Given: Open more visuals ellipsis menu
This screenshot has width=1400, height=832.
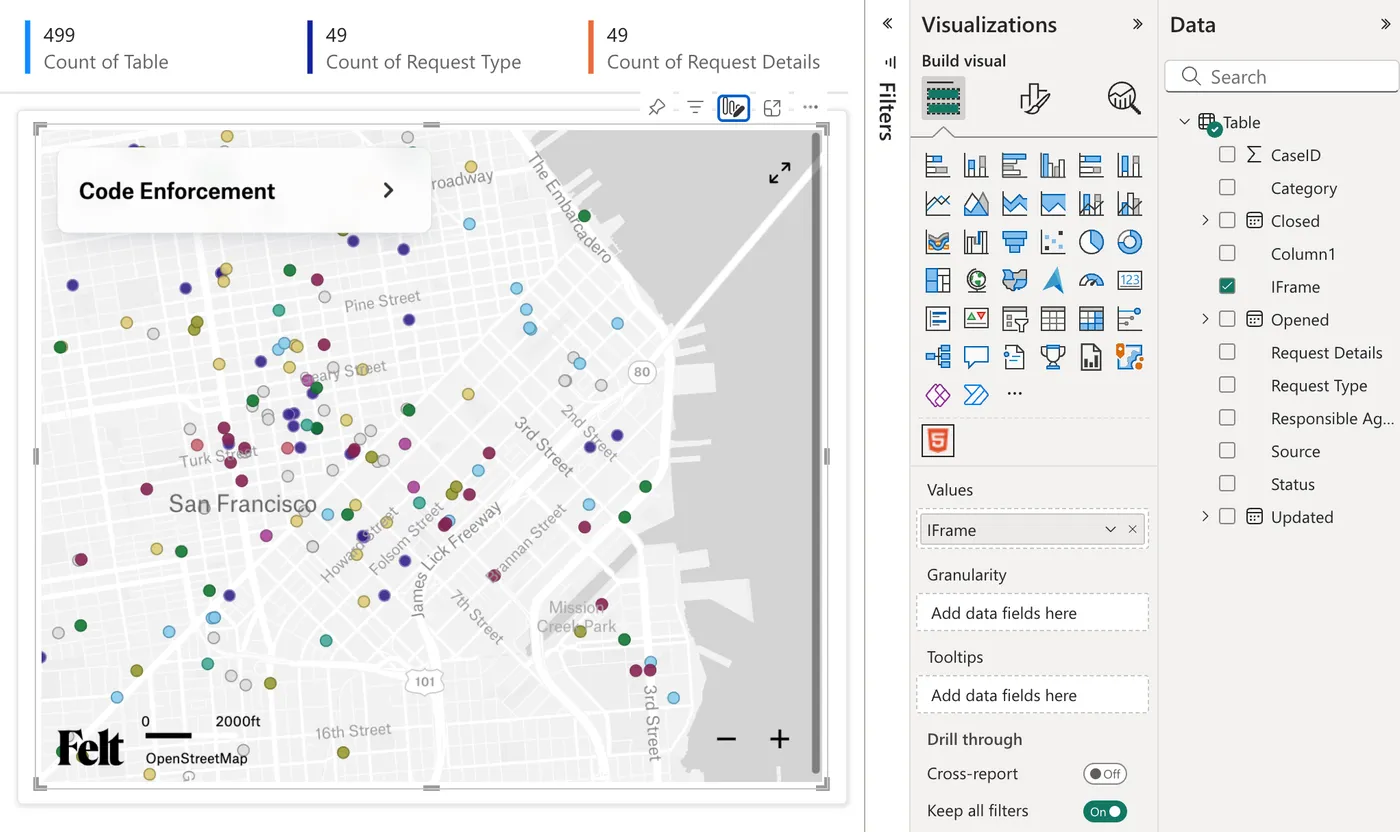Looking at the screenshot, I should coord(1015,395).
